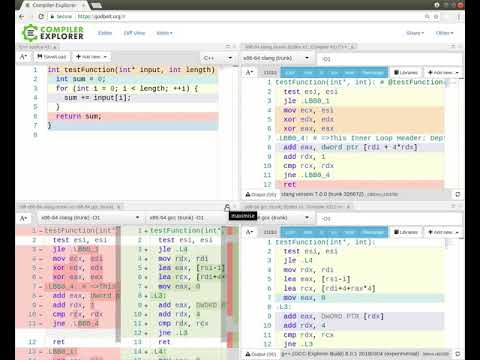Reload the godbolt.org page

[x=41, y=16]
